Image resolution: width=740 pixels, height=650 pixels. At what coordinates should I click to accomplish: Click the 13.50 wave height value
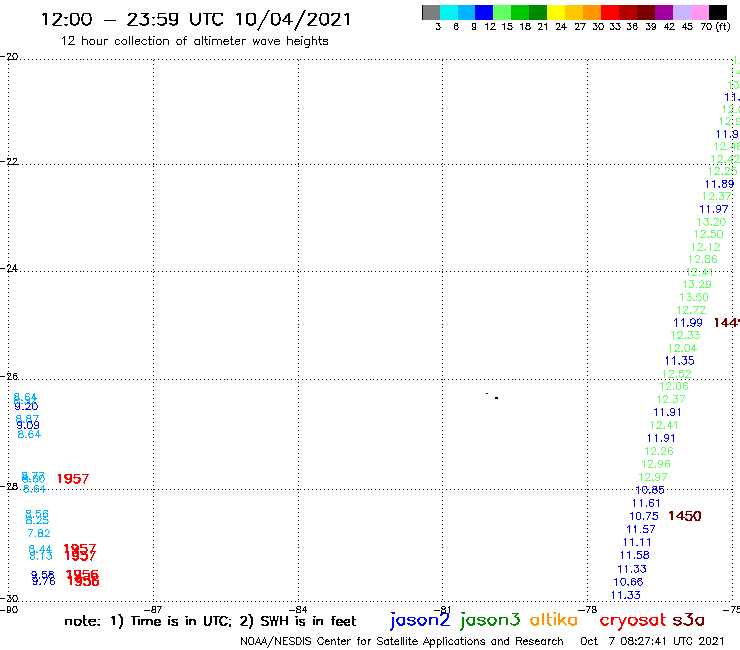point(694,297)
